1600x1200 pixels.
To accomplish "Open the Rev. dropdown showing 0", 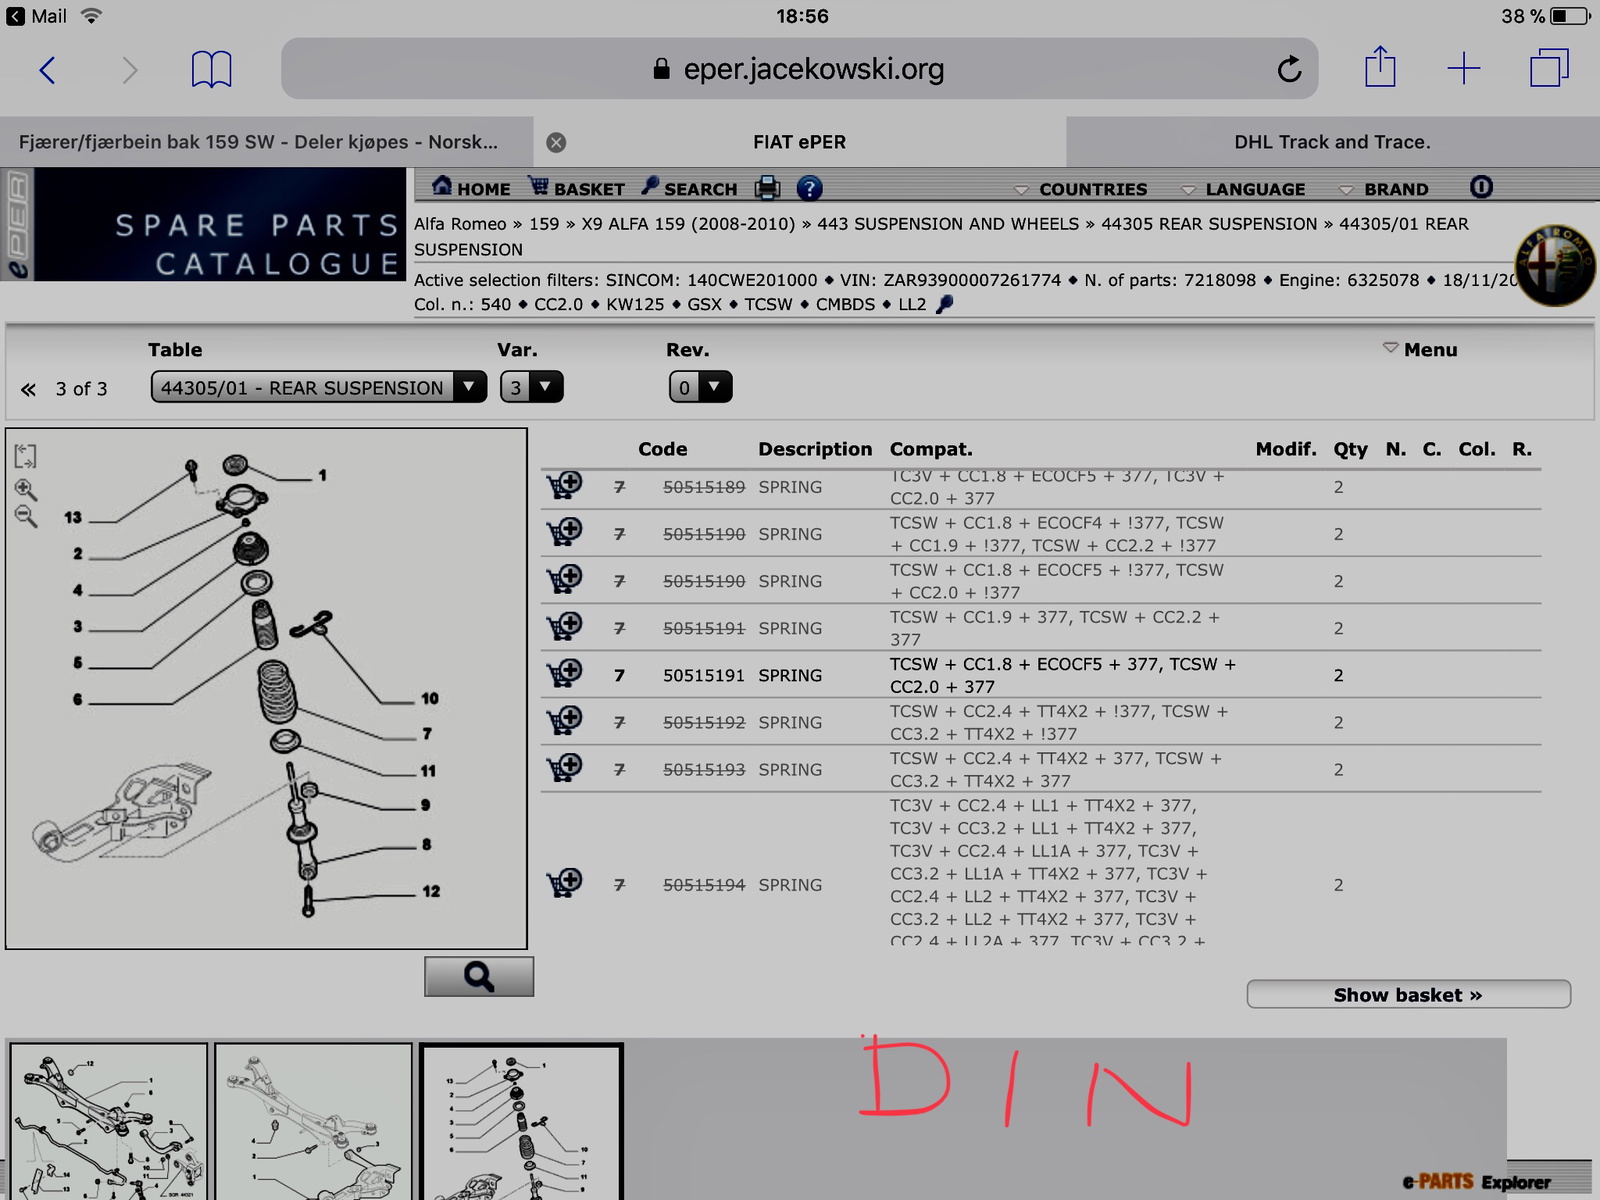I will tap(700, 387).
